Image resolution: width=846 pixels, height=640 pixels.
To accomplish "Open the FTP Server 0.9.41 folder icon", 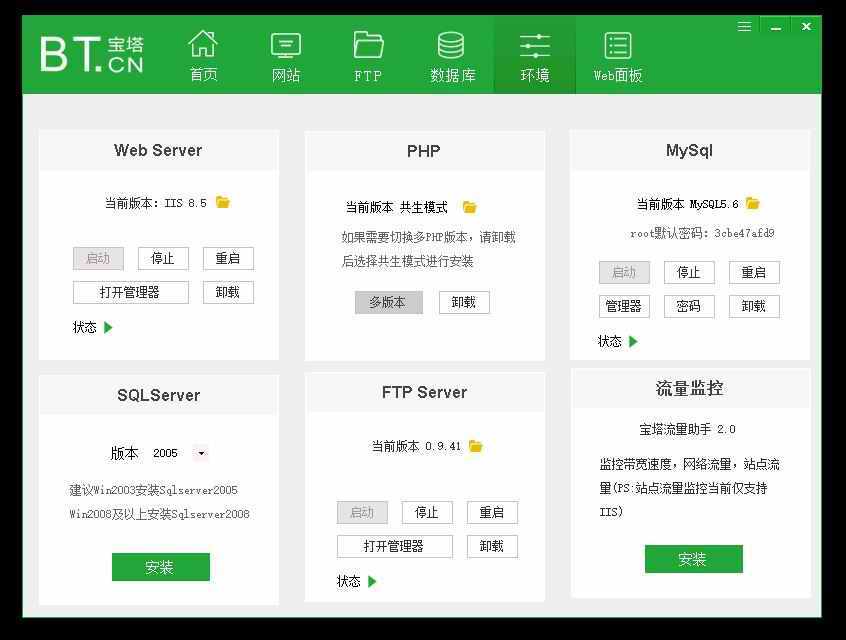I will pyautogui.click(x=476, y=446).
